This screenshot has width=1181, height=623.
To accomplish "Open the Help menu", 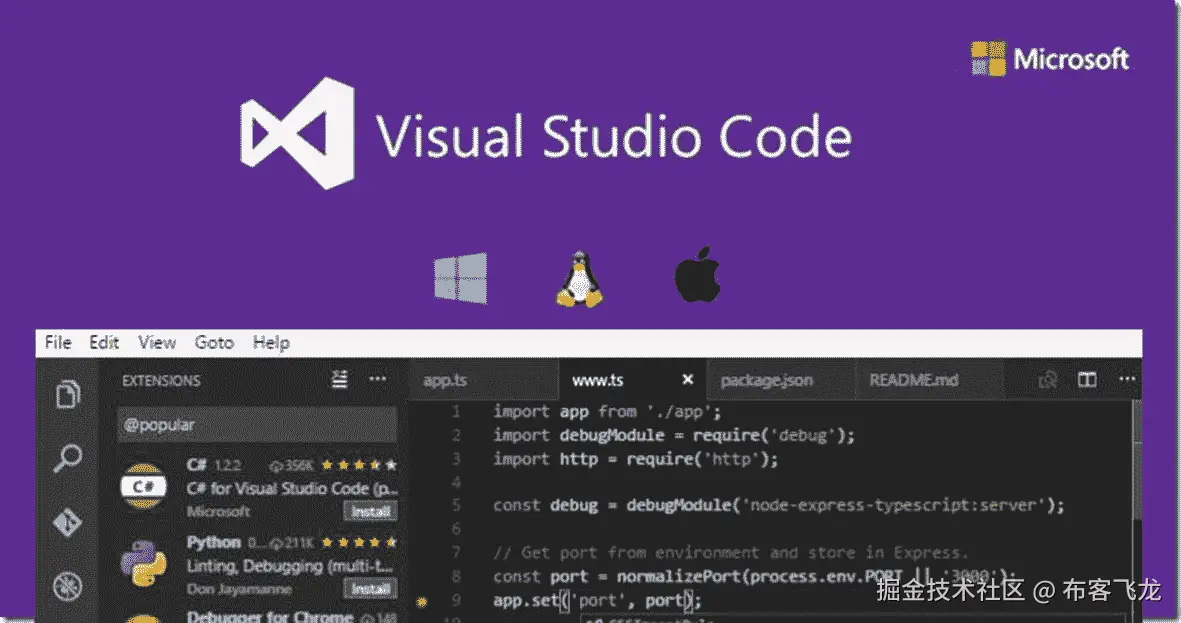I will point(271,343).
